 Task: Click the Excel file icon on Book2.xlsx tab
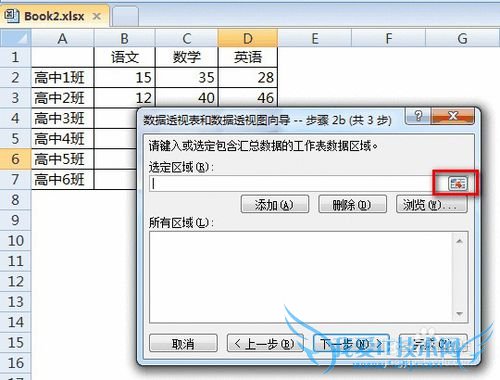tap(11, 16)
